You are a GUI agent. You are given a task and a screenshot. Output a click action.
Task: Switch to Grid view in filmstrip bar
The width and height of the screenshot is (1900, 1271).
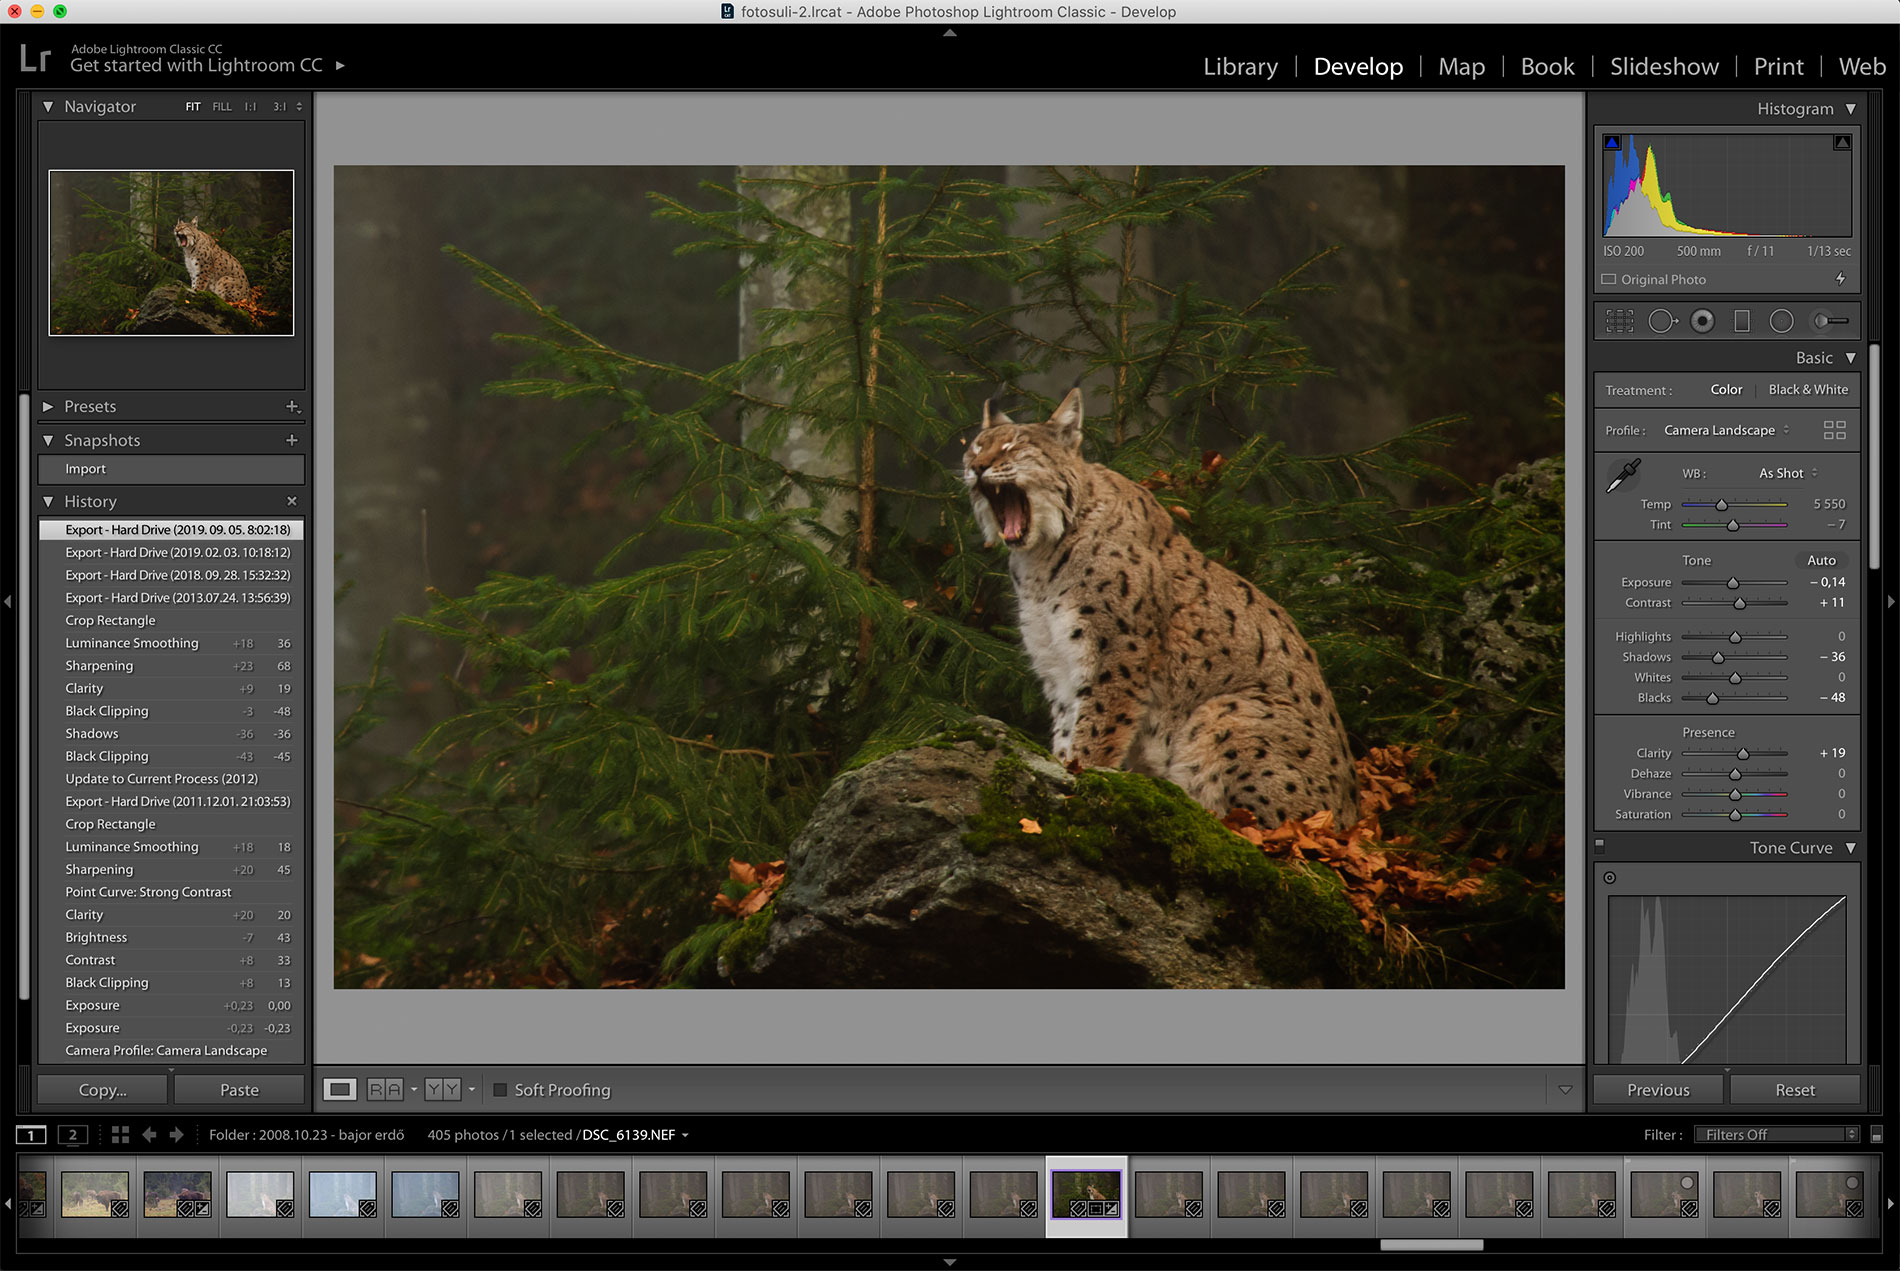(120, 1134)
